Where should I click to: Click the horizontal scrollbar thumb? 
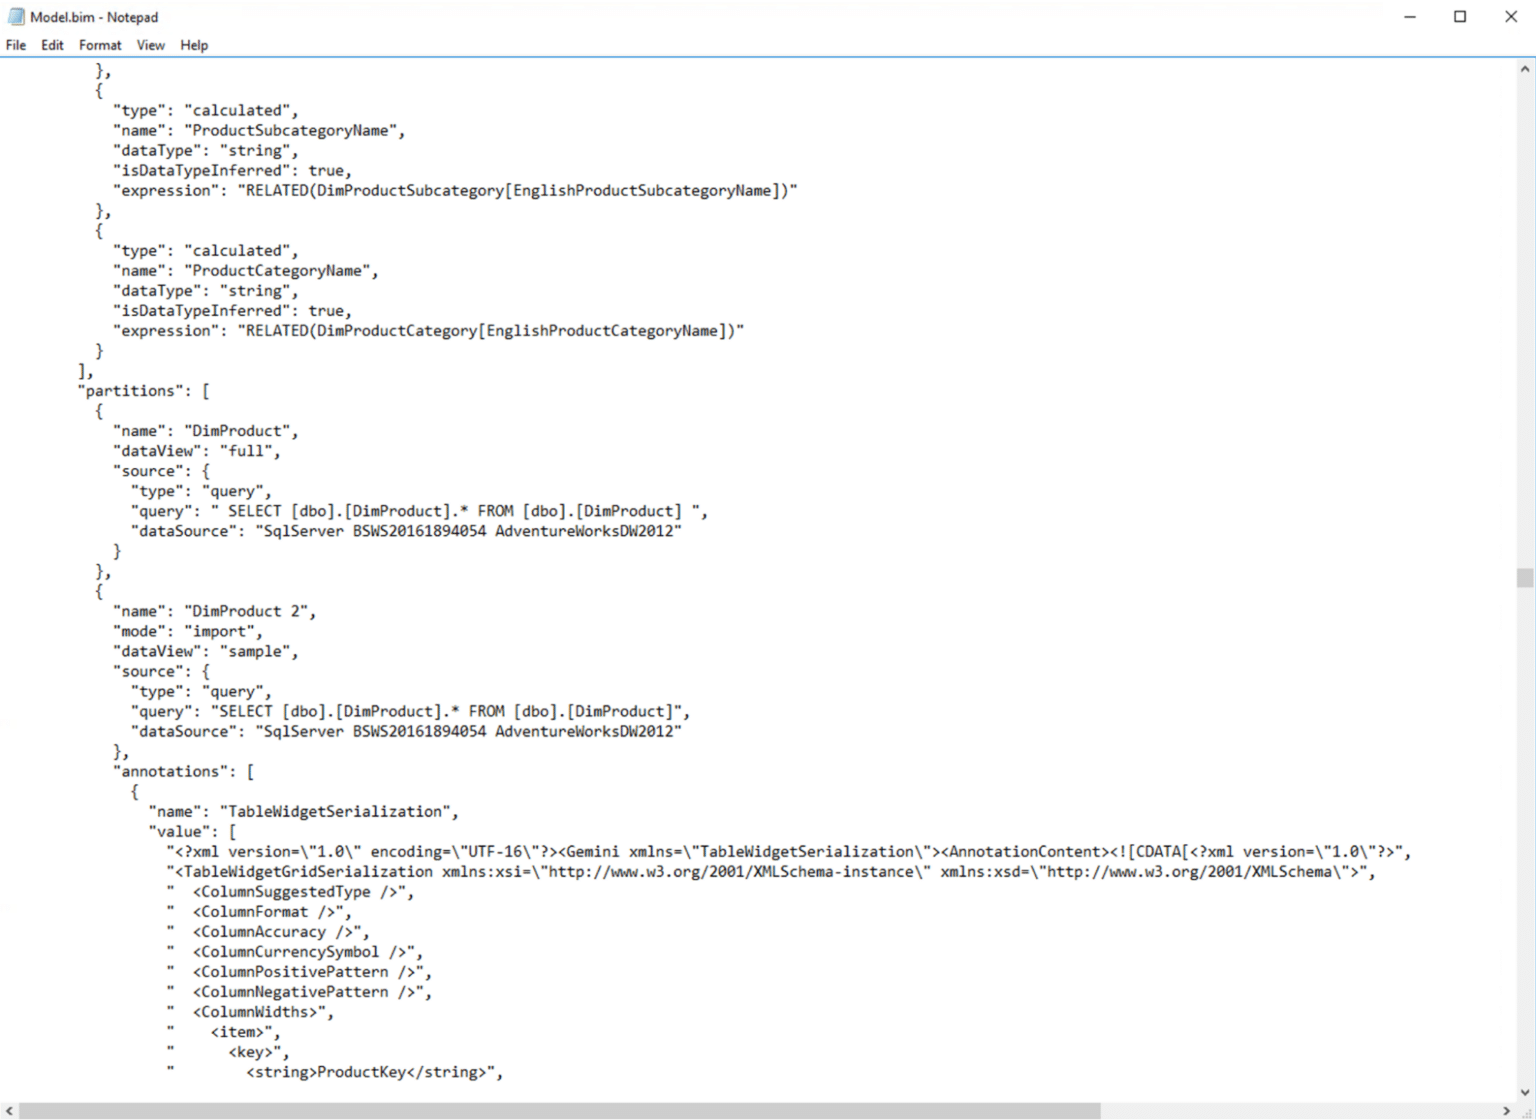[x=560, y=1111]
